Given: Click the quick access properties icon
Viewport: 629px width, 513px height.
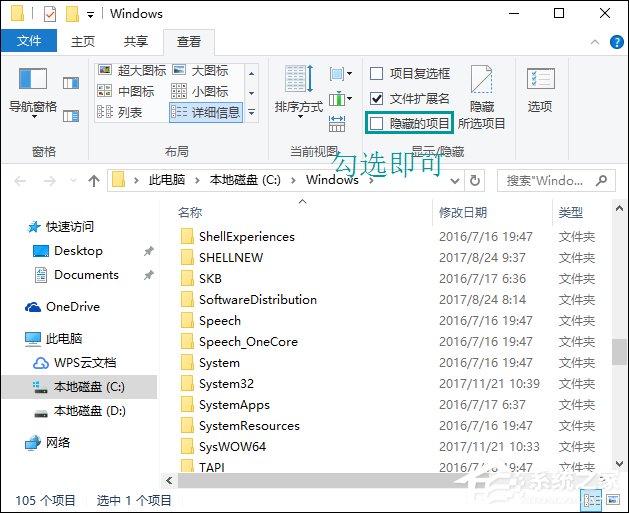Looking at the screenshot, I should (50, 14).
